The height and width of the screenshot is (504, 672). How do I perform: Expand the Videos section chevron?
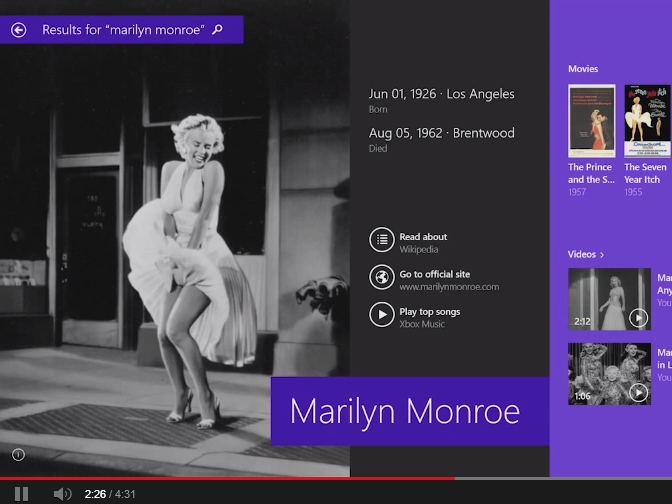pos(602,255)
